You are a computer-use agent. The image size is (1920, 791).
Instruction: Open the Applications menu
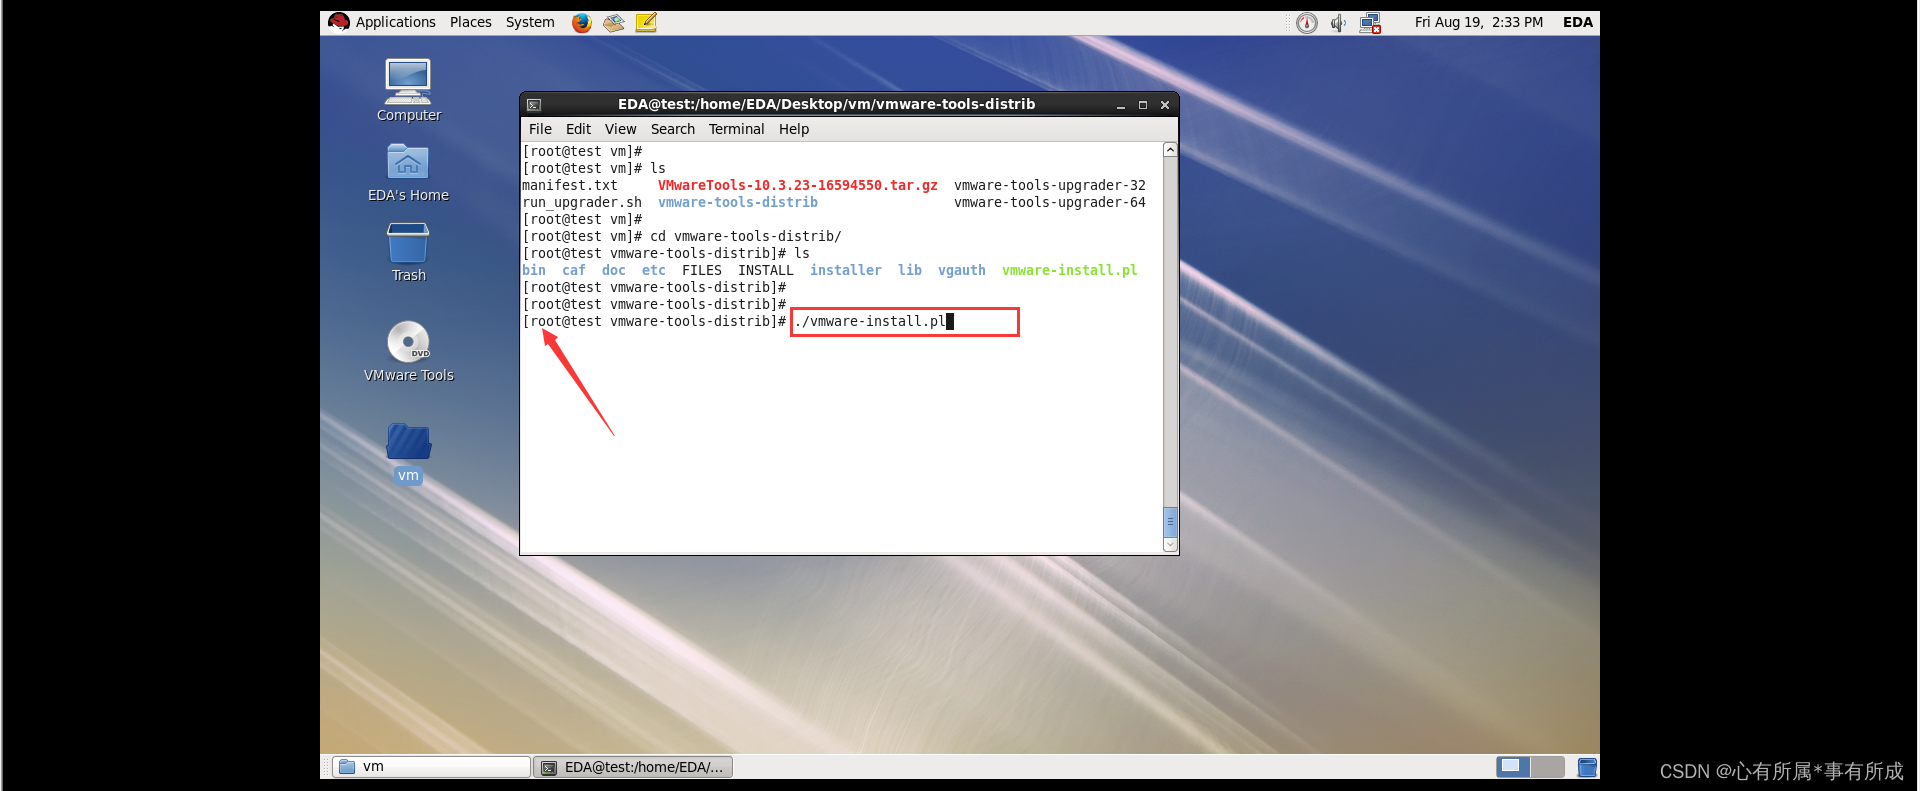395,22
